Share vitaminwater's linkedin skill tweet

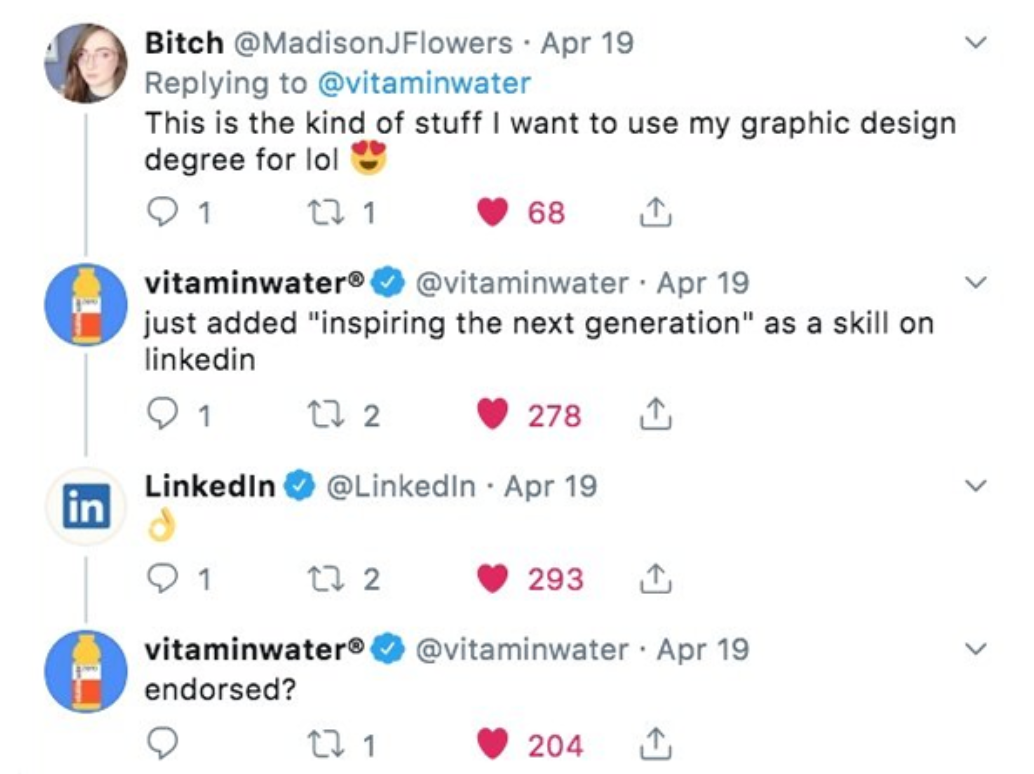pyautogui.click(x=653, y=415)
